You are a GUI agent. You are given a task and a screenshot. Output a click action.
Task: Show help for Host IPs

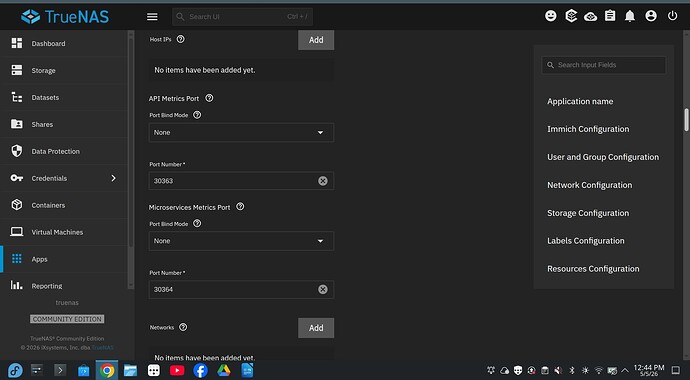pos(180,39)
